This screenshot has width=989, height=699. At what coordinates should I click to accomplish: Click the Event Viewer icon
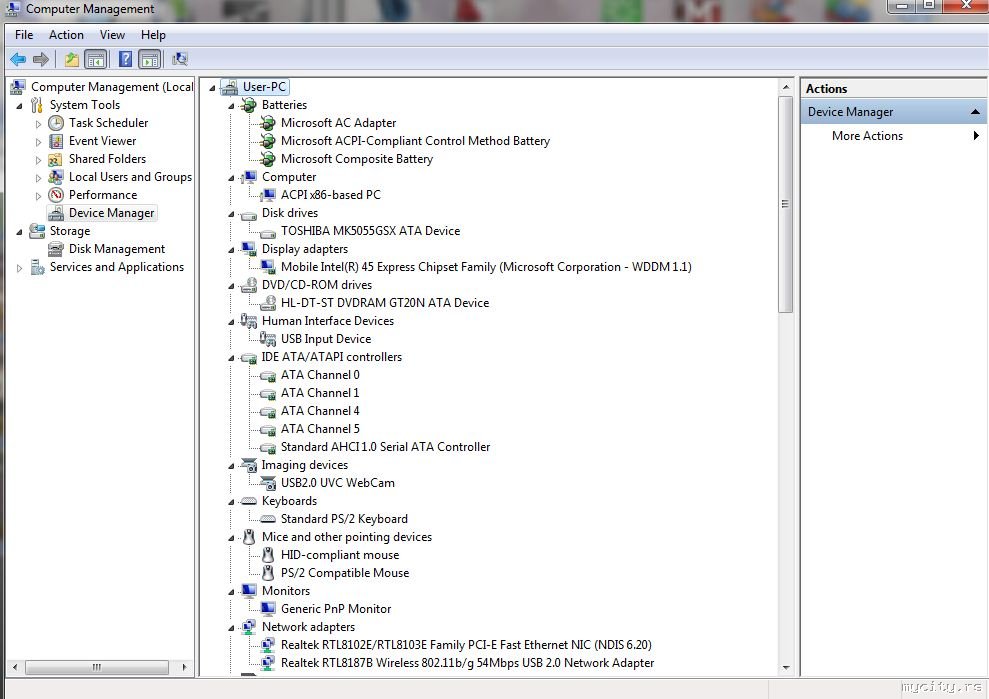(x=56, y=141)
